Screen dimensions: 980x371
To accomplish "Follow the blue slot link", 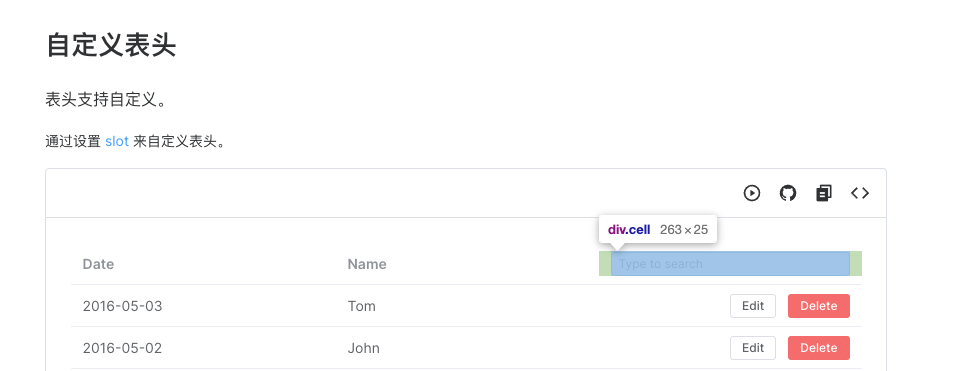I will pyautogui.click(x=117, y=141).
